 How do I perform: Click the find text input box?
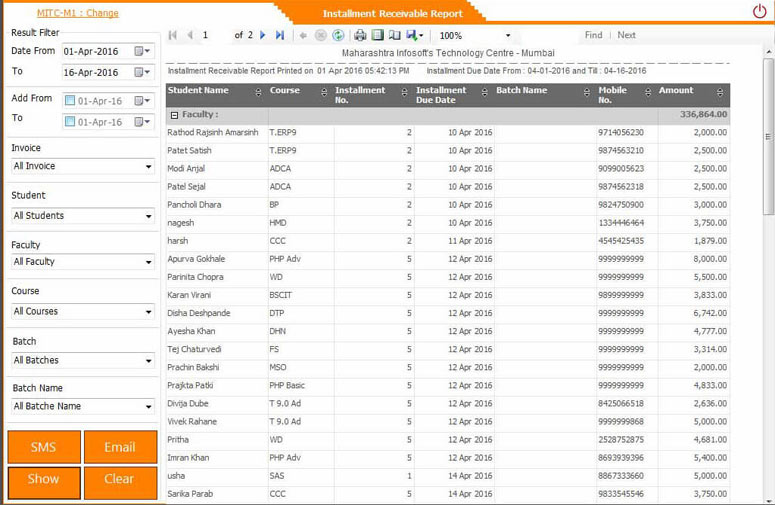pos(549,35)
